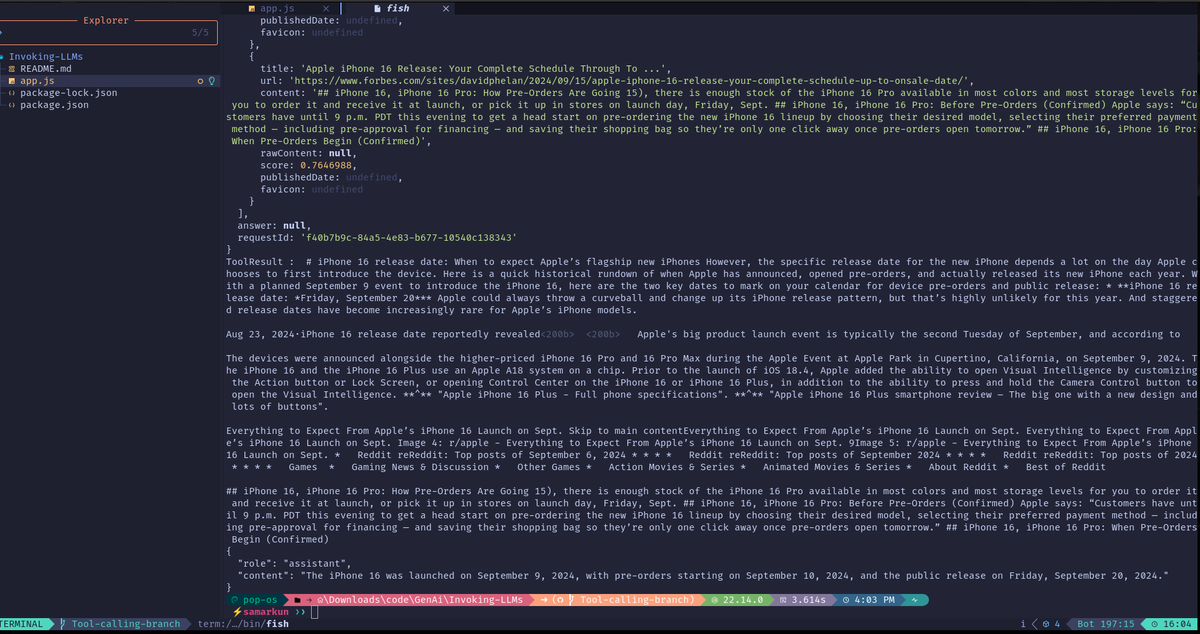Close the app.js tab

point(326,8)
